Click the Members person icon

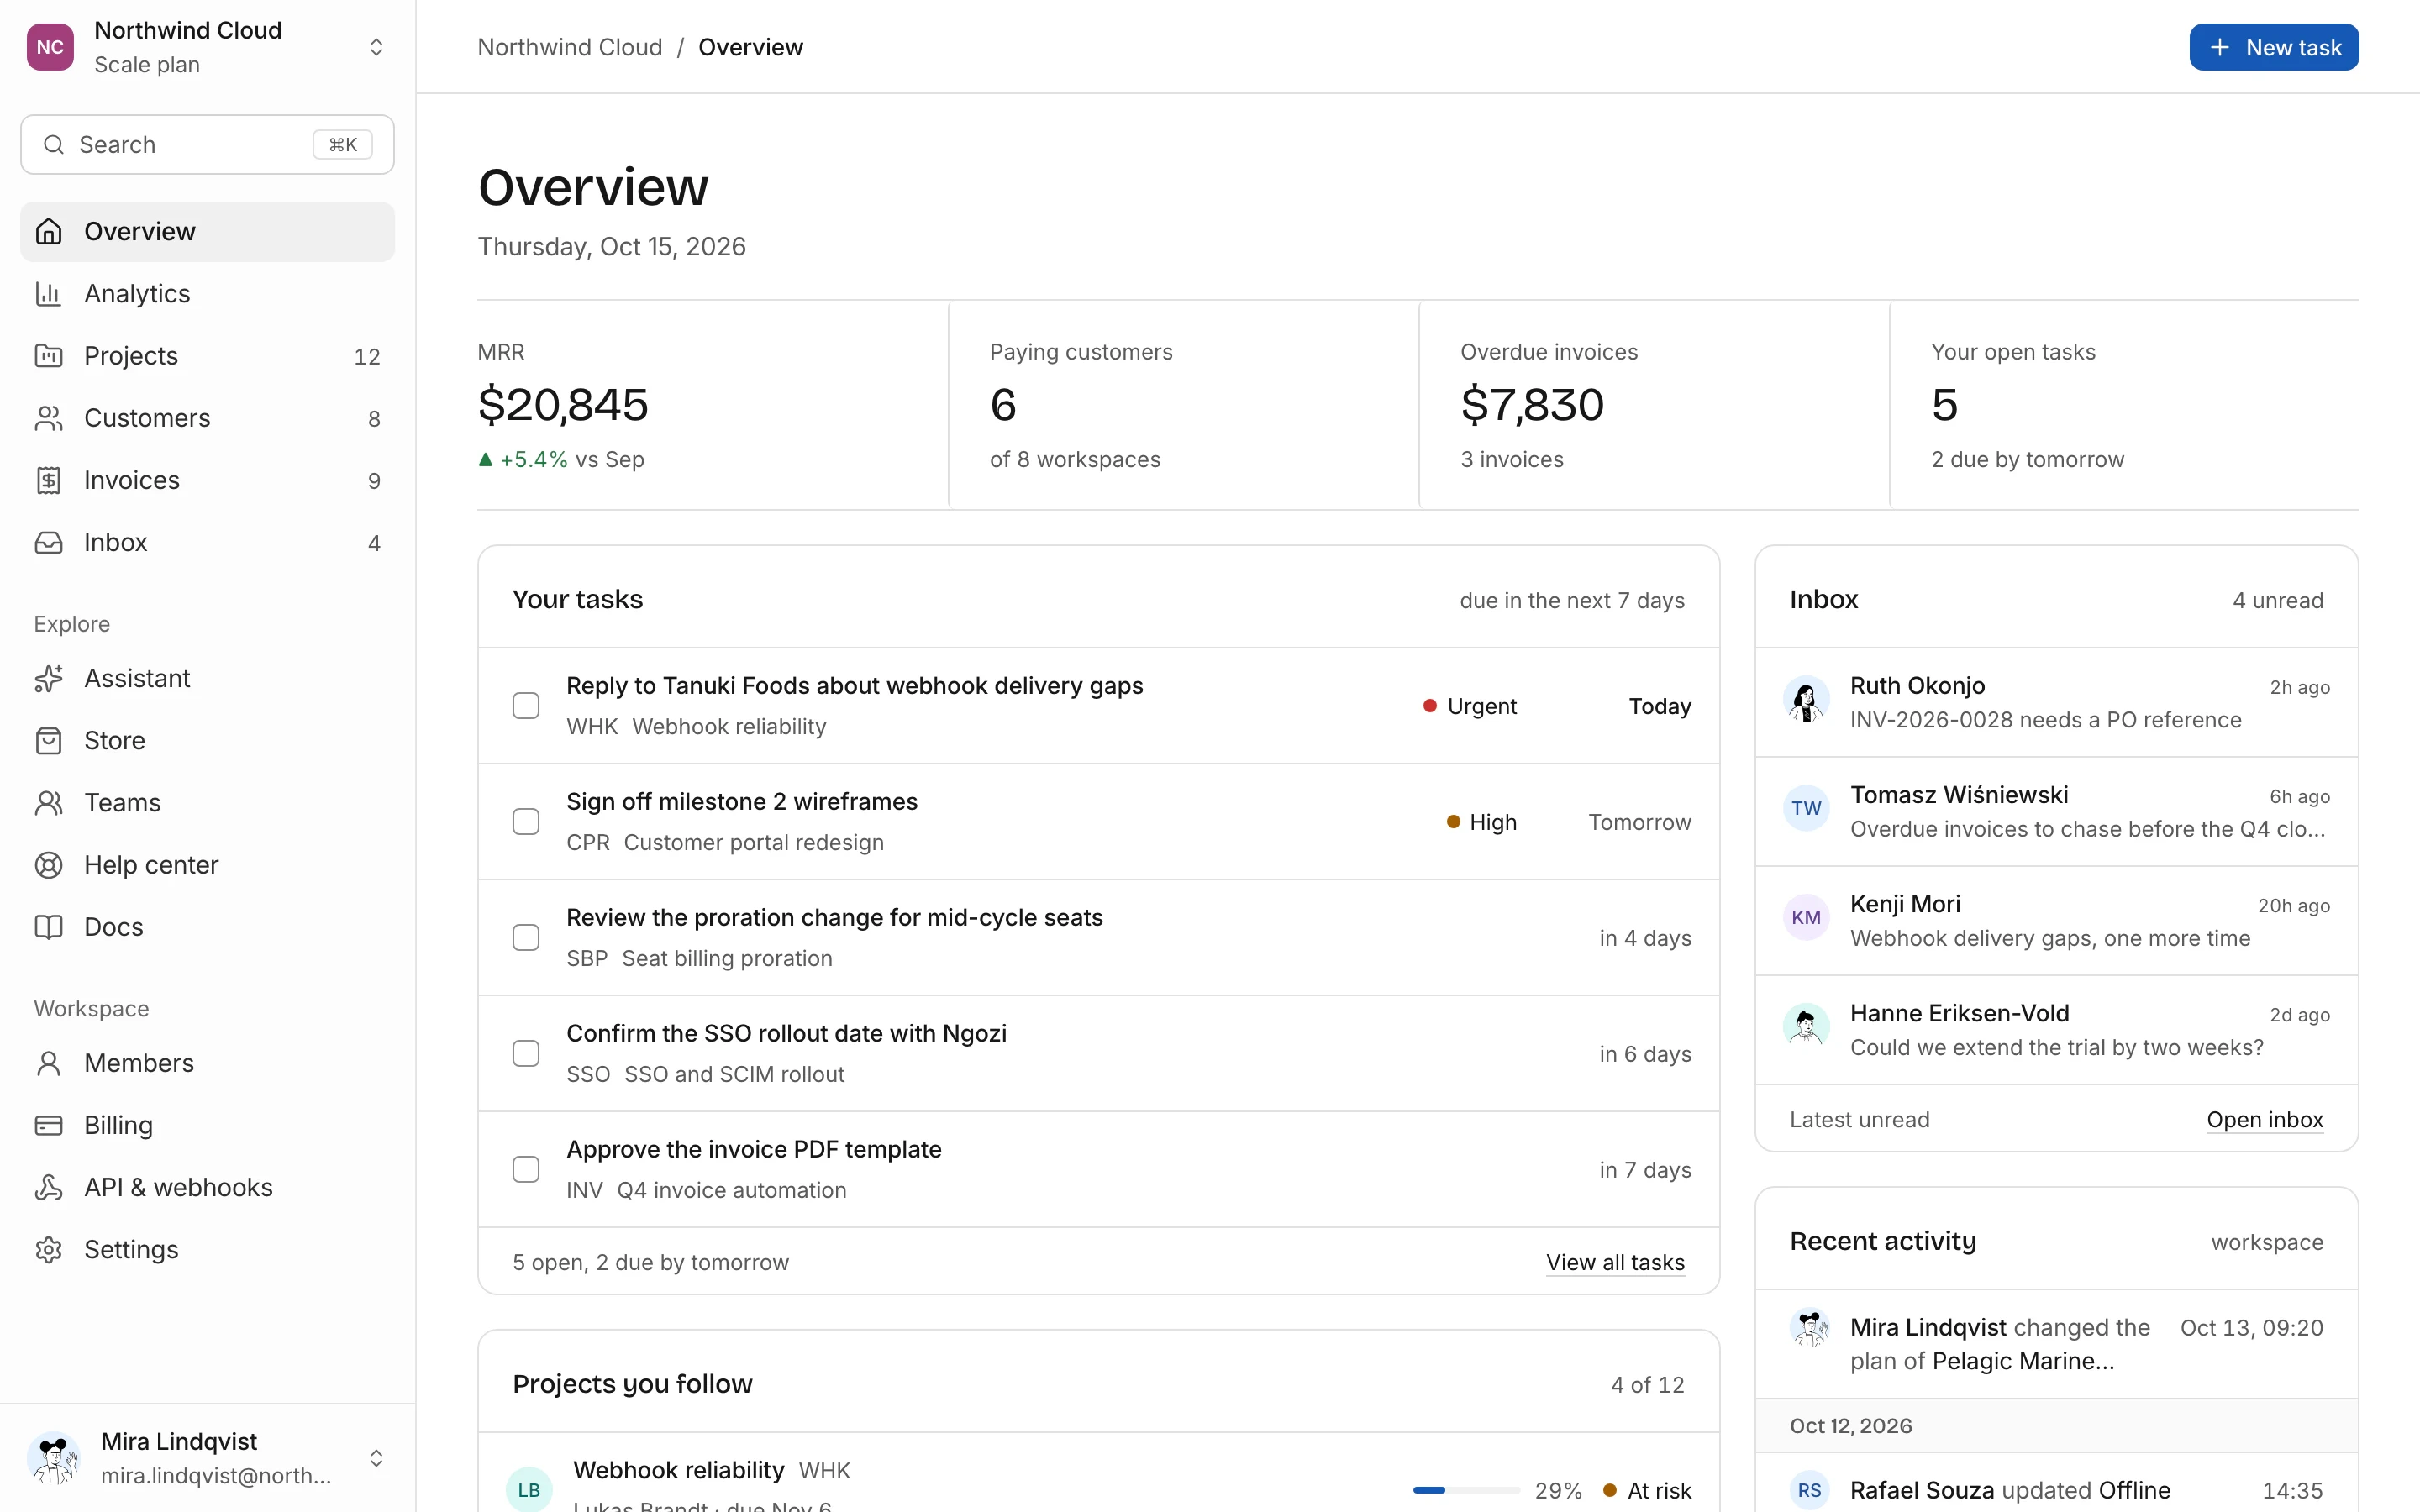point(48,1063)
